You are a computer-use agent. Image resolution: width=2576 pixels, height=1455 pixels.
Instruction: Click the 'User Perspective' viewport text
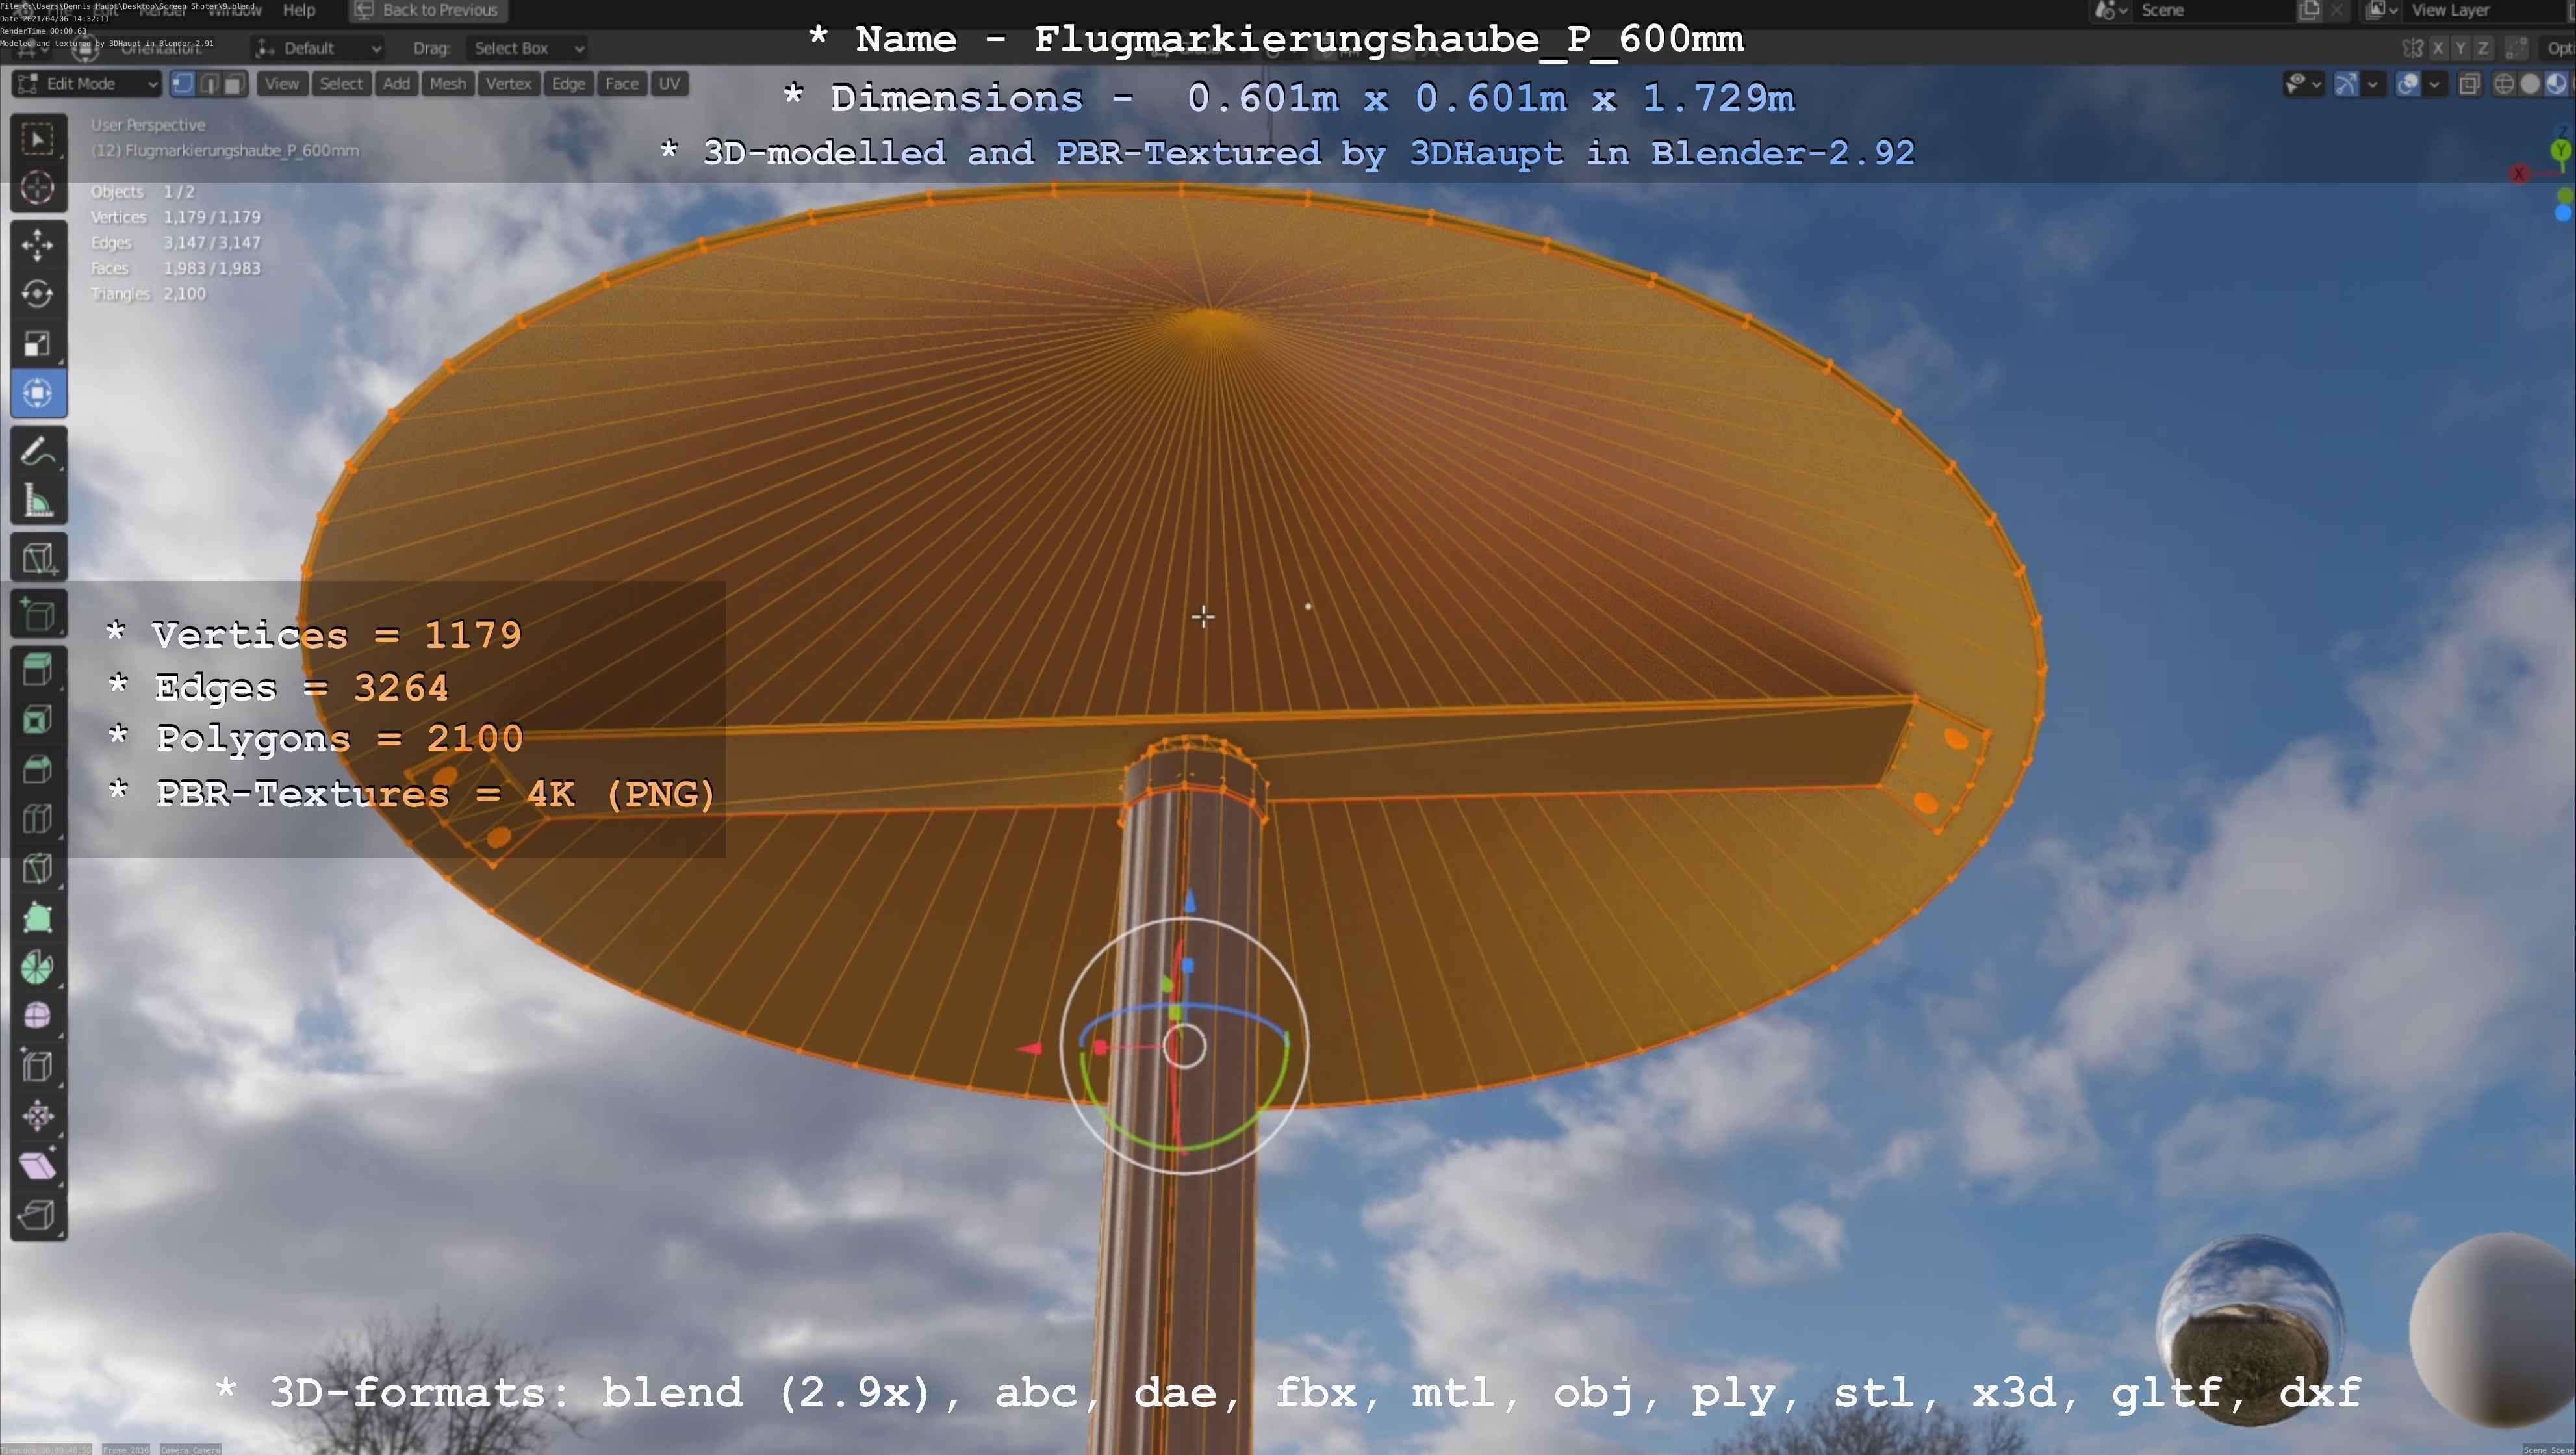(x=148, y=125)
